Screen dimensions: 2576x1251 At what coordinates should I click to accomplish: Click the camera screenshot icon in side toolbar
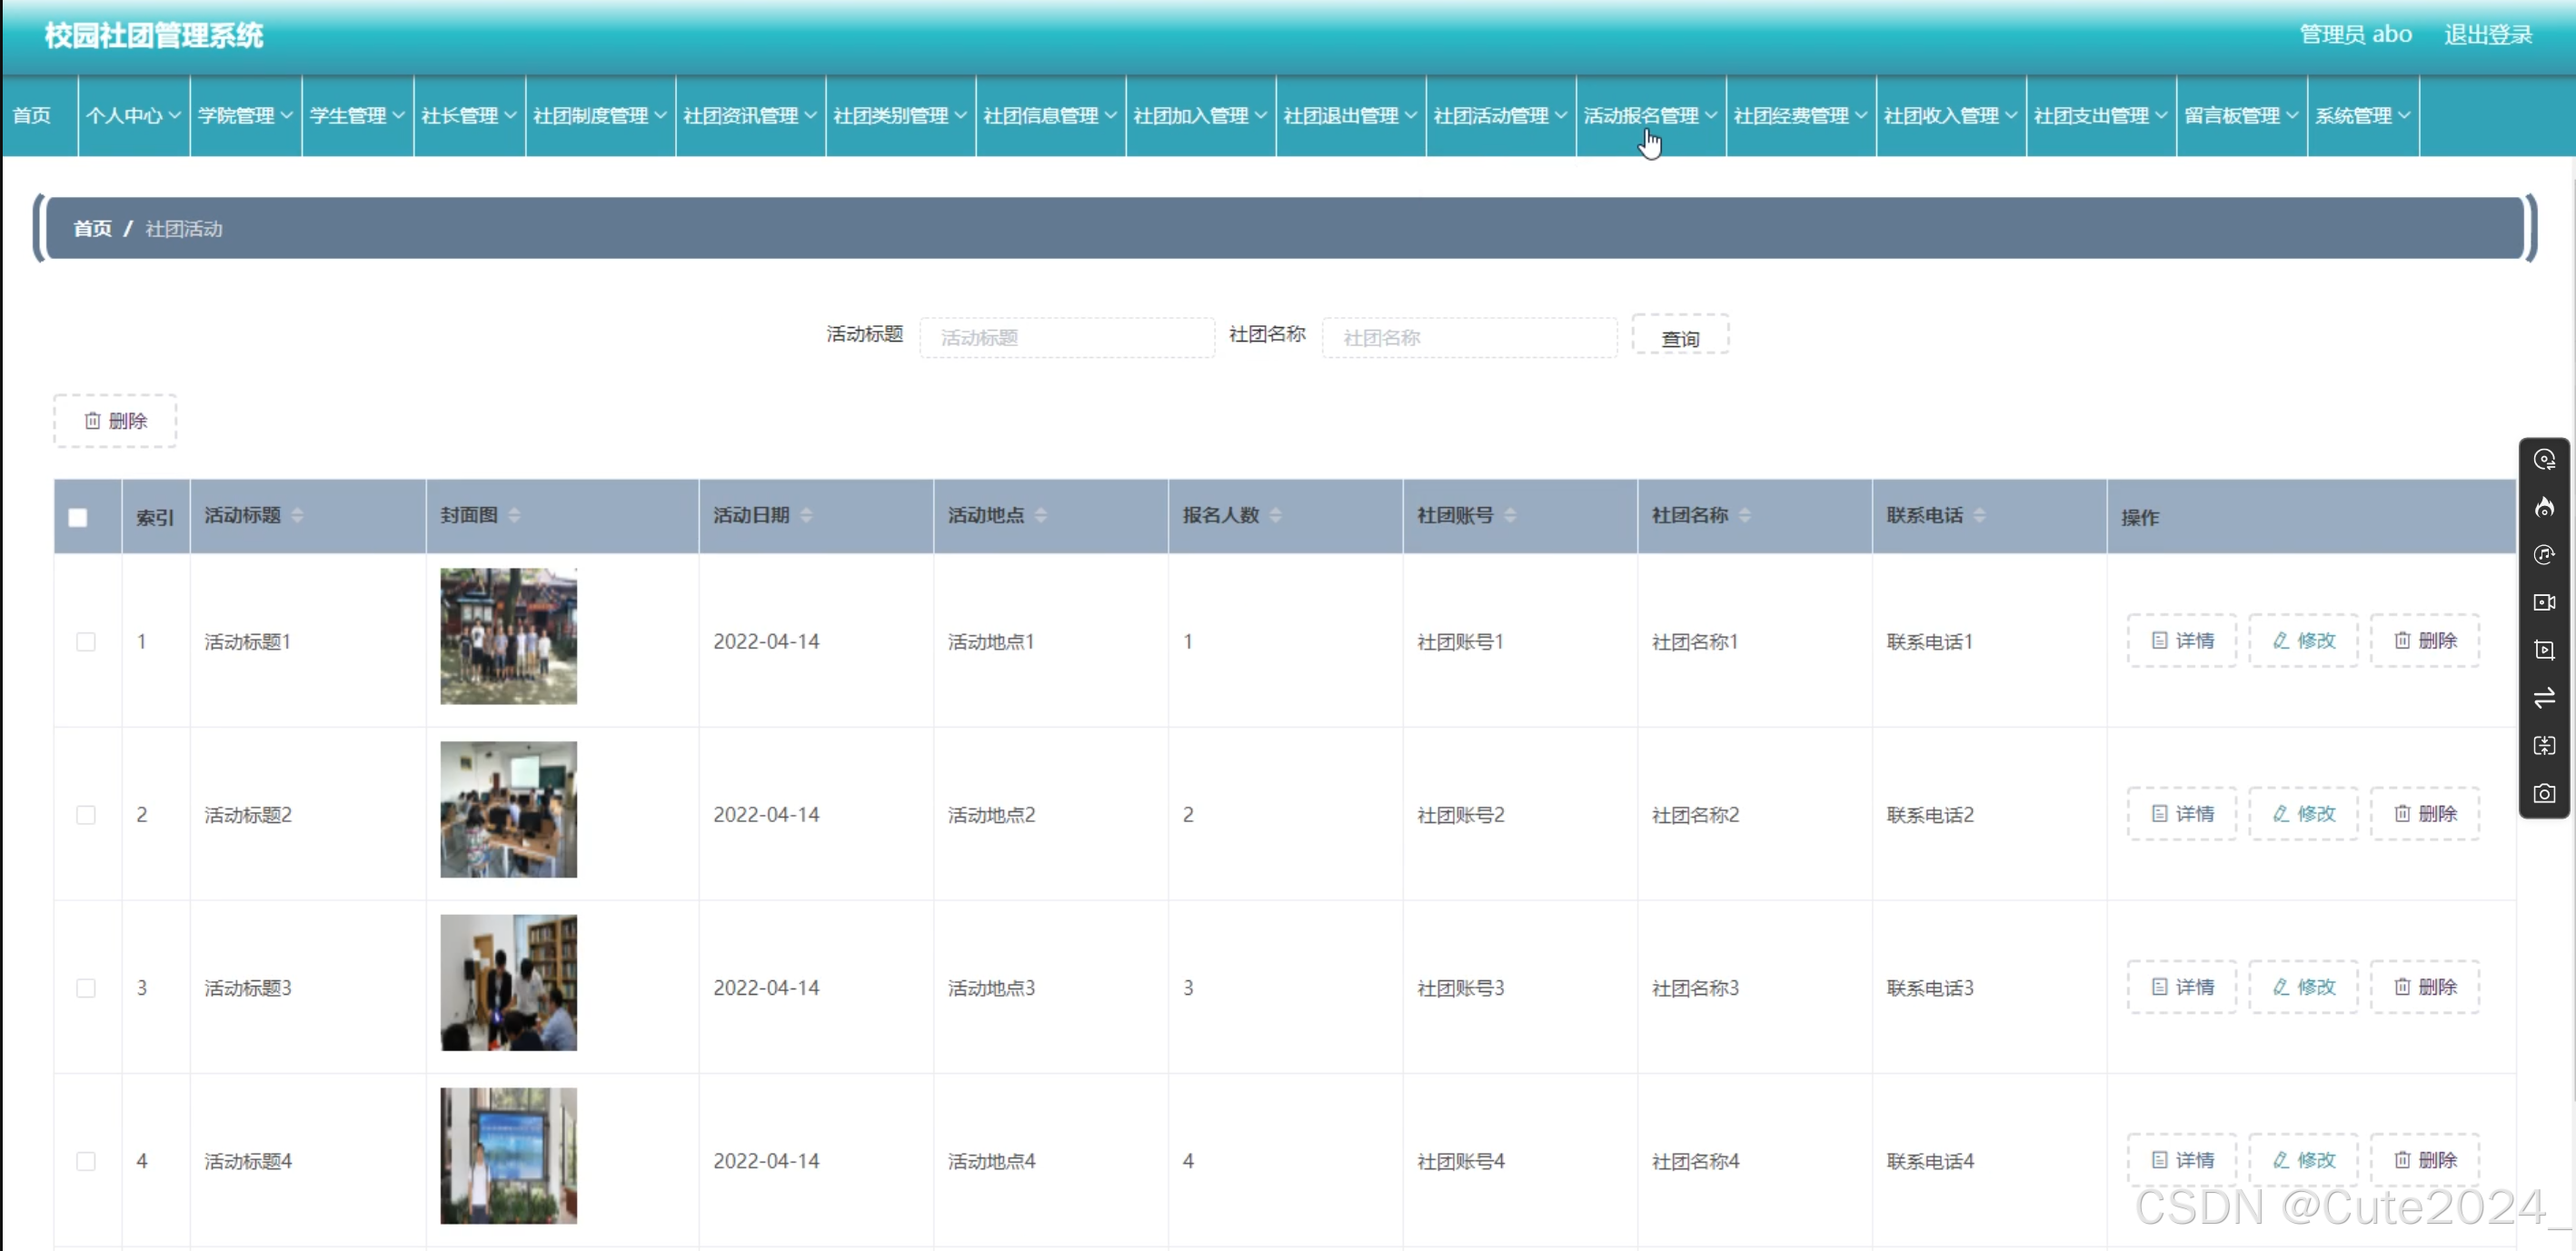2544,794
